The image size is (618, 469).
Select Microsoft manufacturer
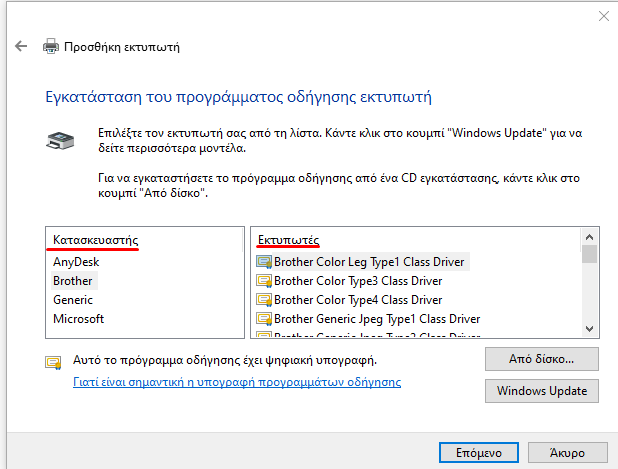(x=78, y=319)
